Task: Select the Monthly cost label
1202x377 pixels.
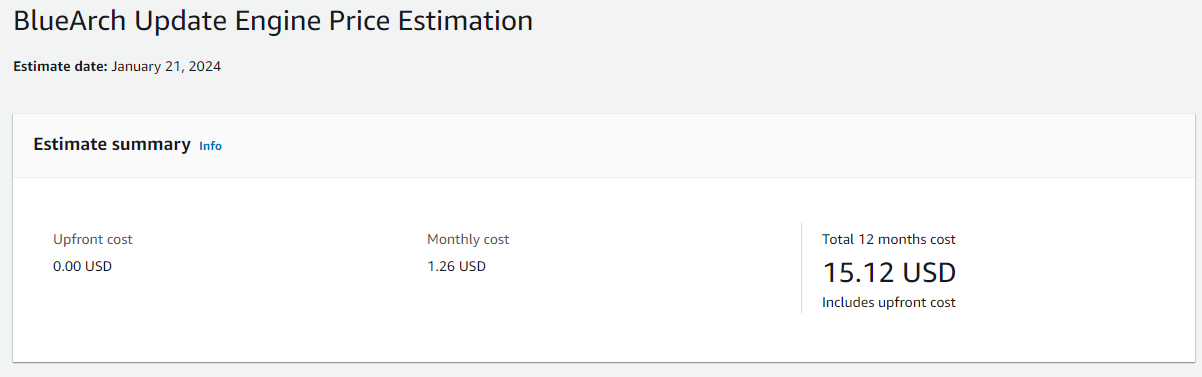Action: [x=468, y=240]
